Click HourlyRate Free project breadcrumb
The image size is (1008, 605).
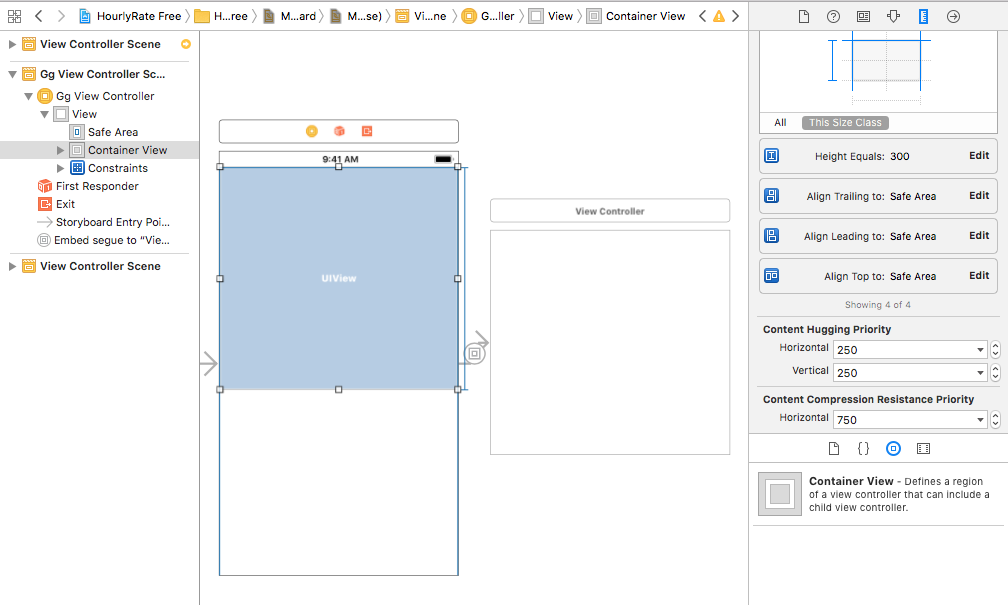coord(130,16)
